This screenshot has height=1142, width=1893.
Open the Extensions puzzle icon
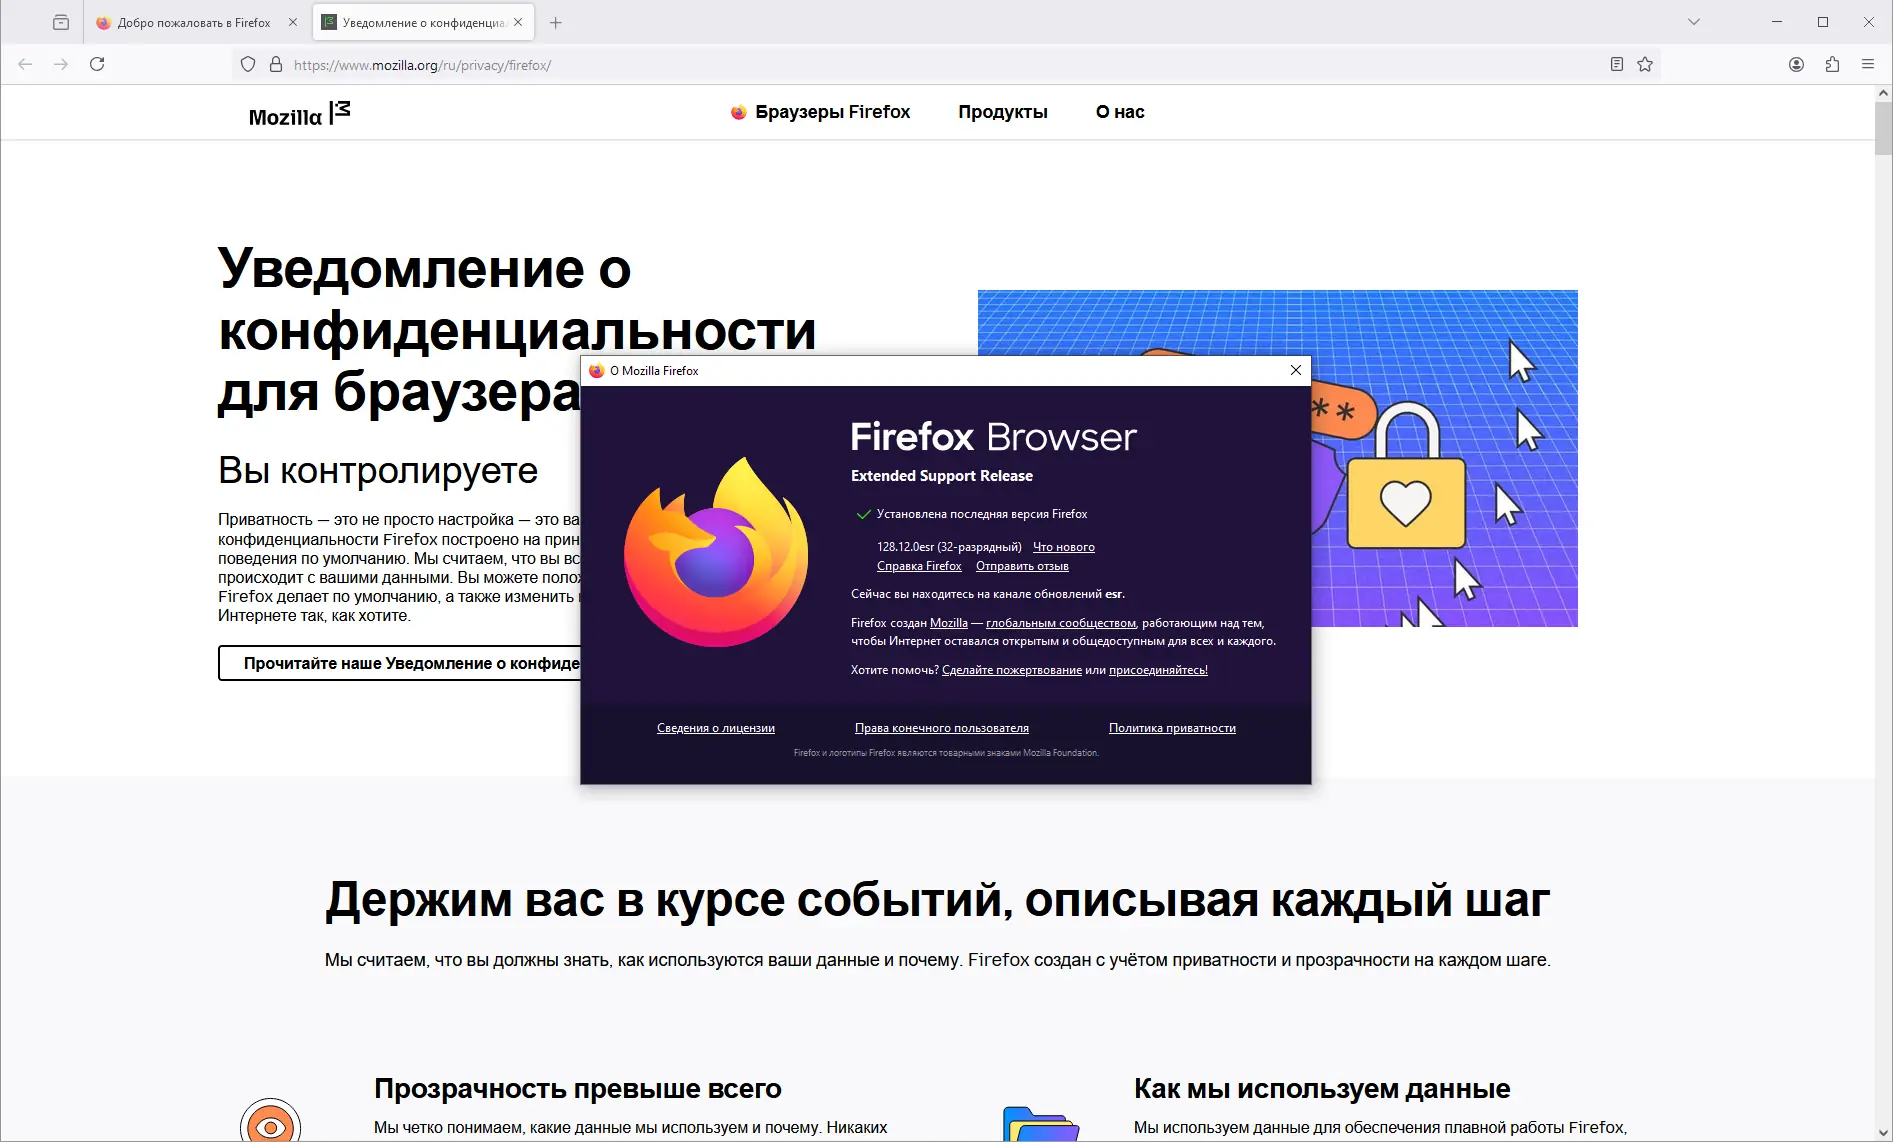[x=1832, y=65]
